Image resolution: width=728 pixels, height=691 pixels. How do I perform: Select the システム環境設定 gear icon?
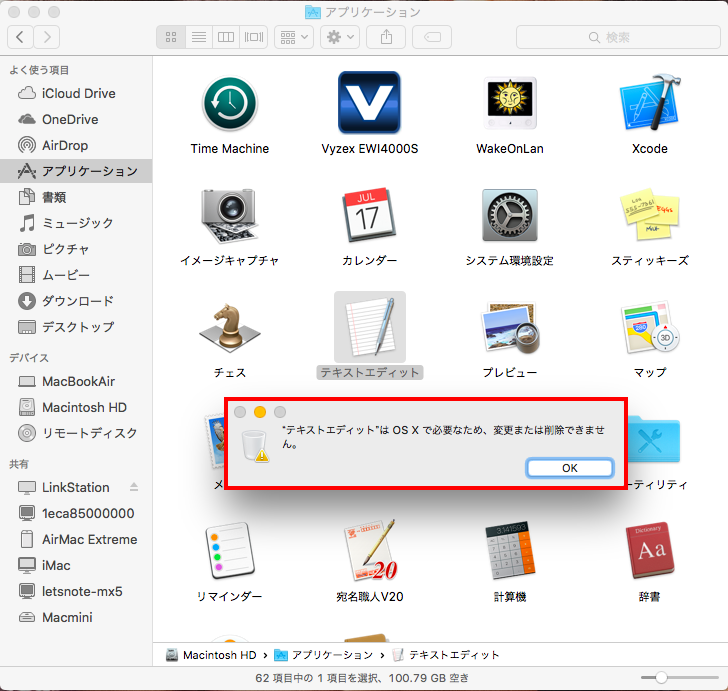coord(510,215)
